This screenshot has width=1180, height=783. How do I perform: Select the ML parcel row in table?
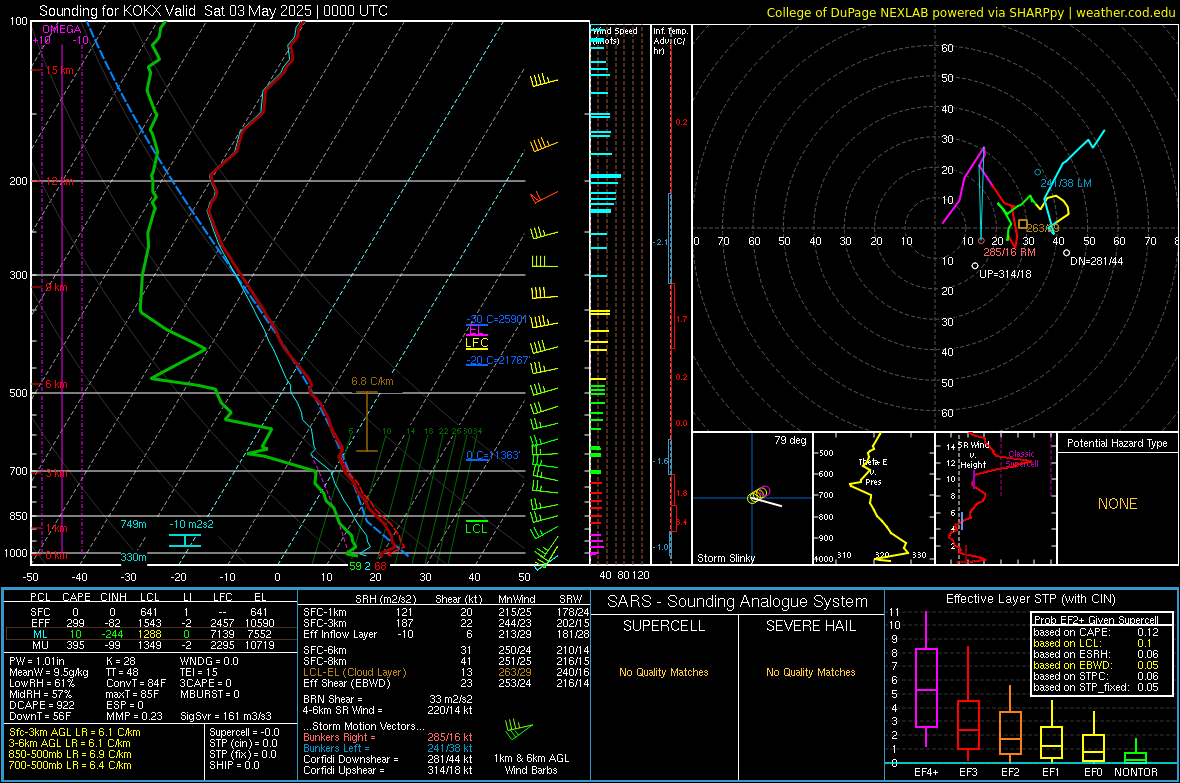[151, 634]
